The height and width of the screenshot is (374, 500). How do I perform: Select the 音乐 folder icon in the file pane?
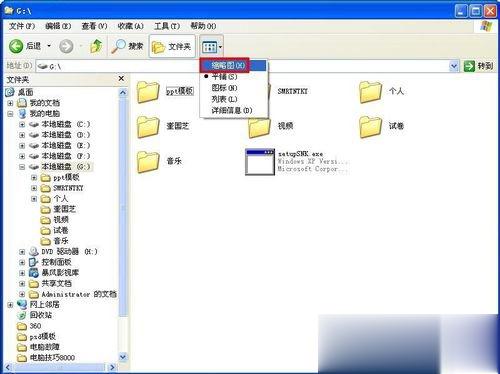[x=148, y=161]
